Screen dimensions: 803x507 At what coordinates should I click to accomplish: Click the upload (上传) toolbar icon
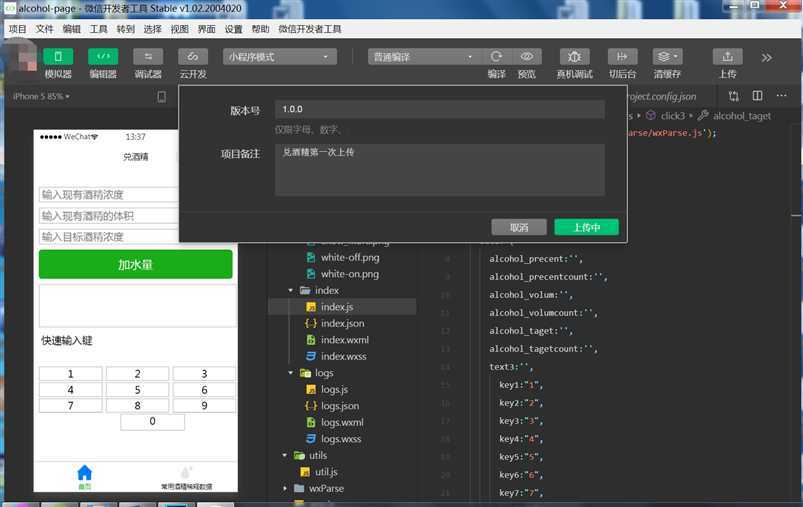coord(727,56)
